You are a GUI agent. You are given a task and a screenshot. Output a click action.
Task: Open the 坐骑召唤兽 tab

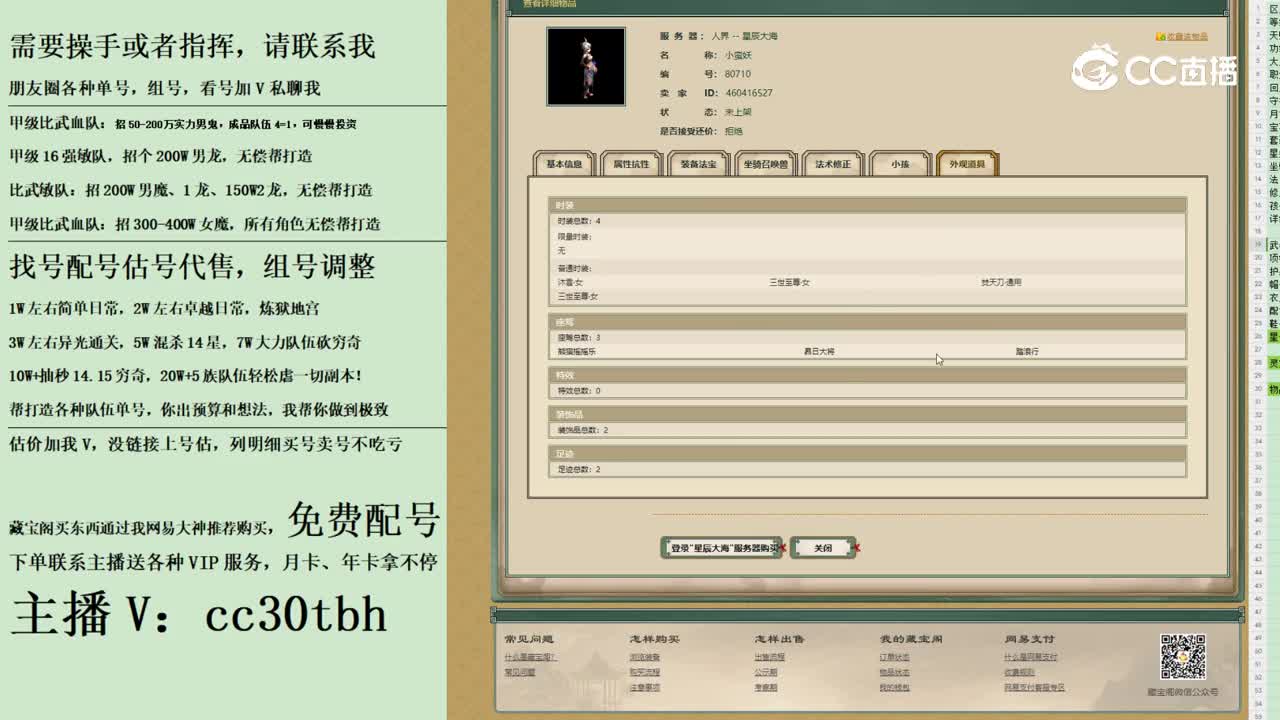point(766,164)
